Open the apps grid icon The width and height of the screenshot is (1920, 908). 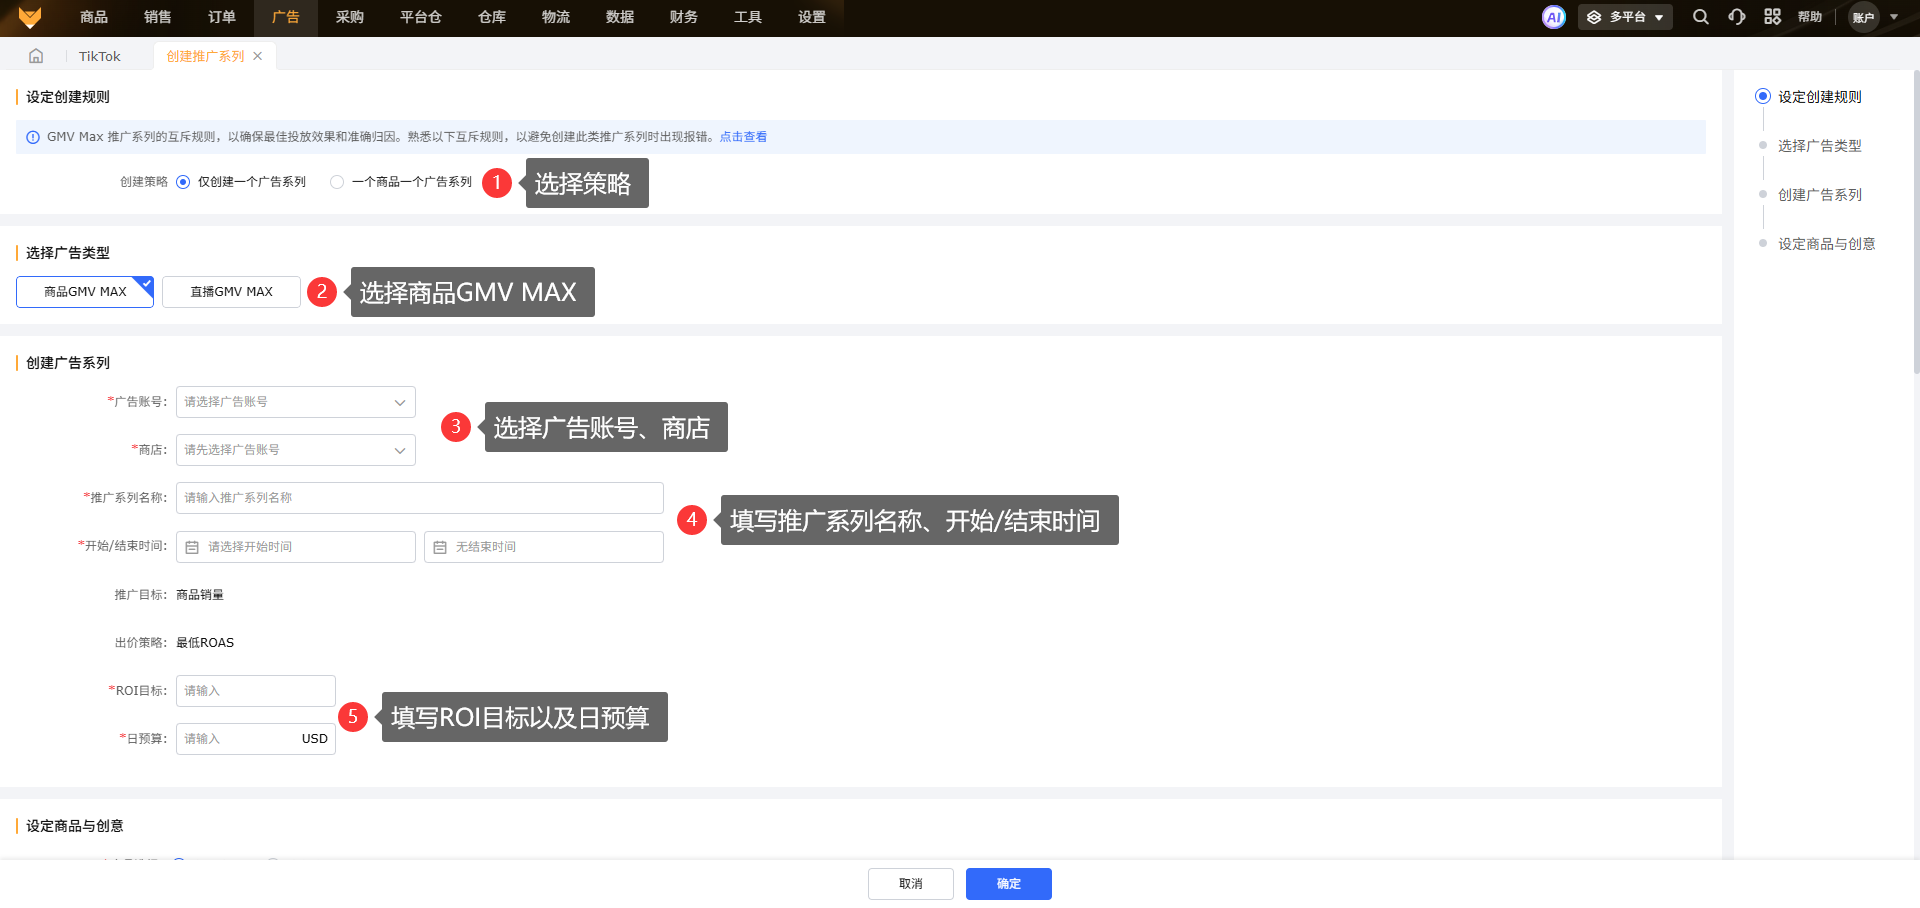1772,17
